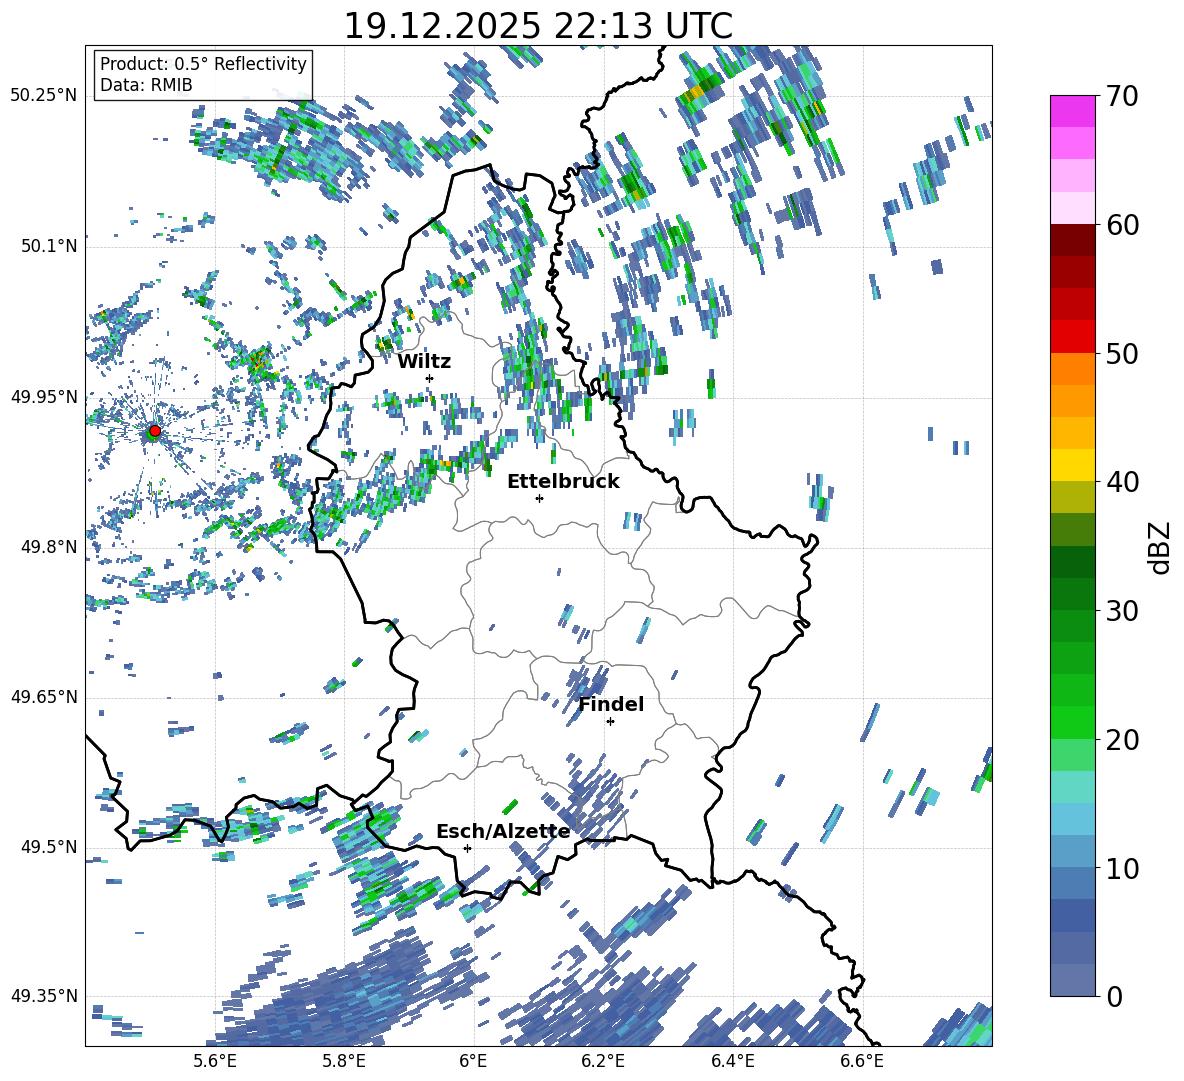1184x1081 pixels.
Task: Click the Esch/Alzette city label
Action: pyautogui.click(x=503, y=832)
